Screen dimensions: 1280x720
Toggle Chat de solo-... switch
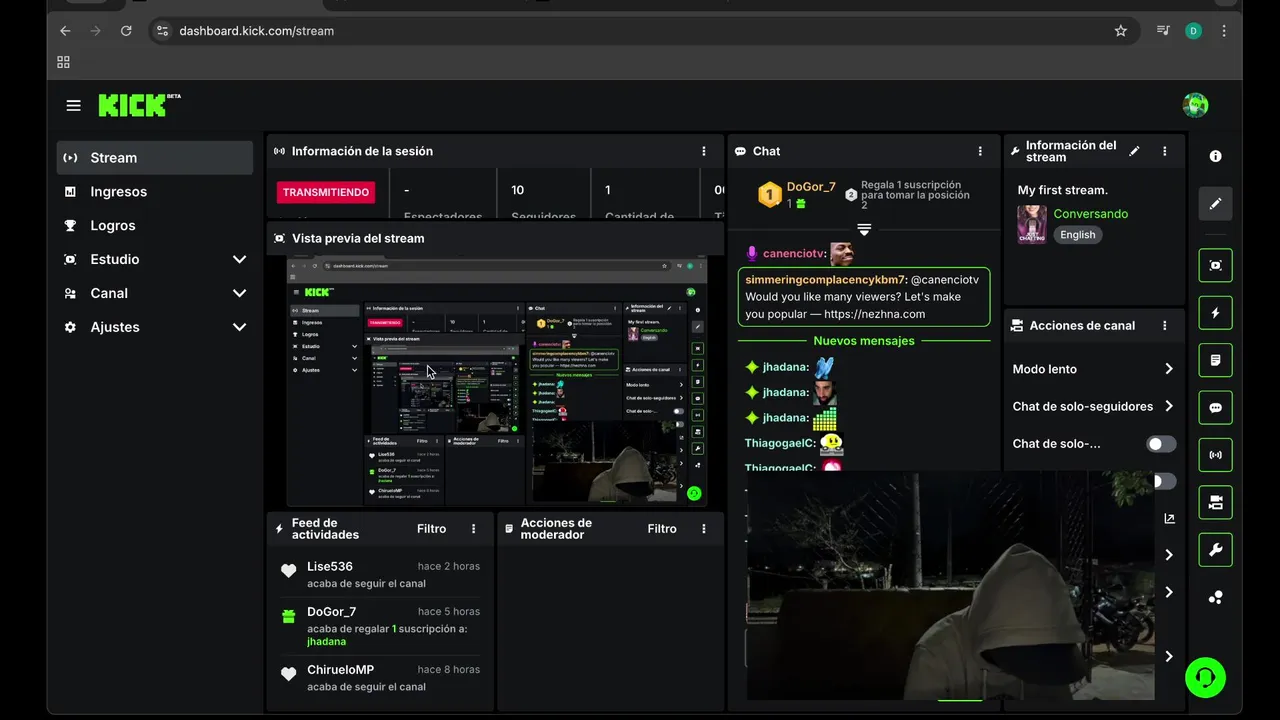pos(1161,444)
